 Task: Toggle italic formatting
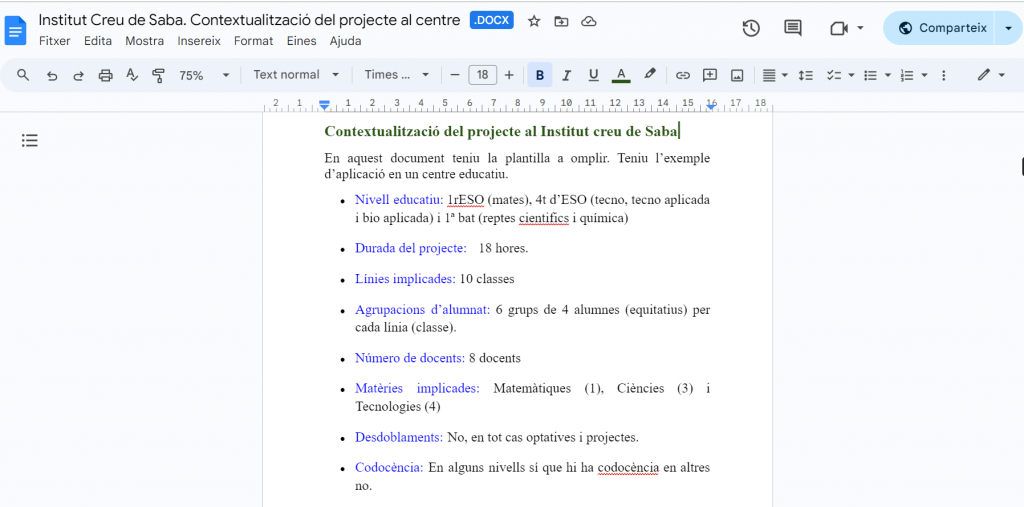[567, 75]
